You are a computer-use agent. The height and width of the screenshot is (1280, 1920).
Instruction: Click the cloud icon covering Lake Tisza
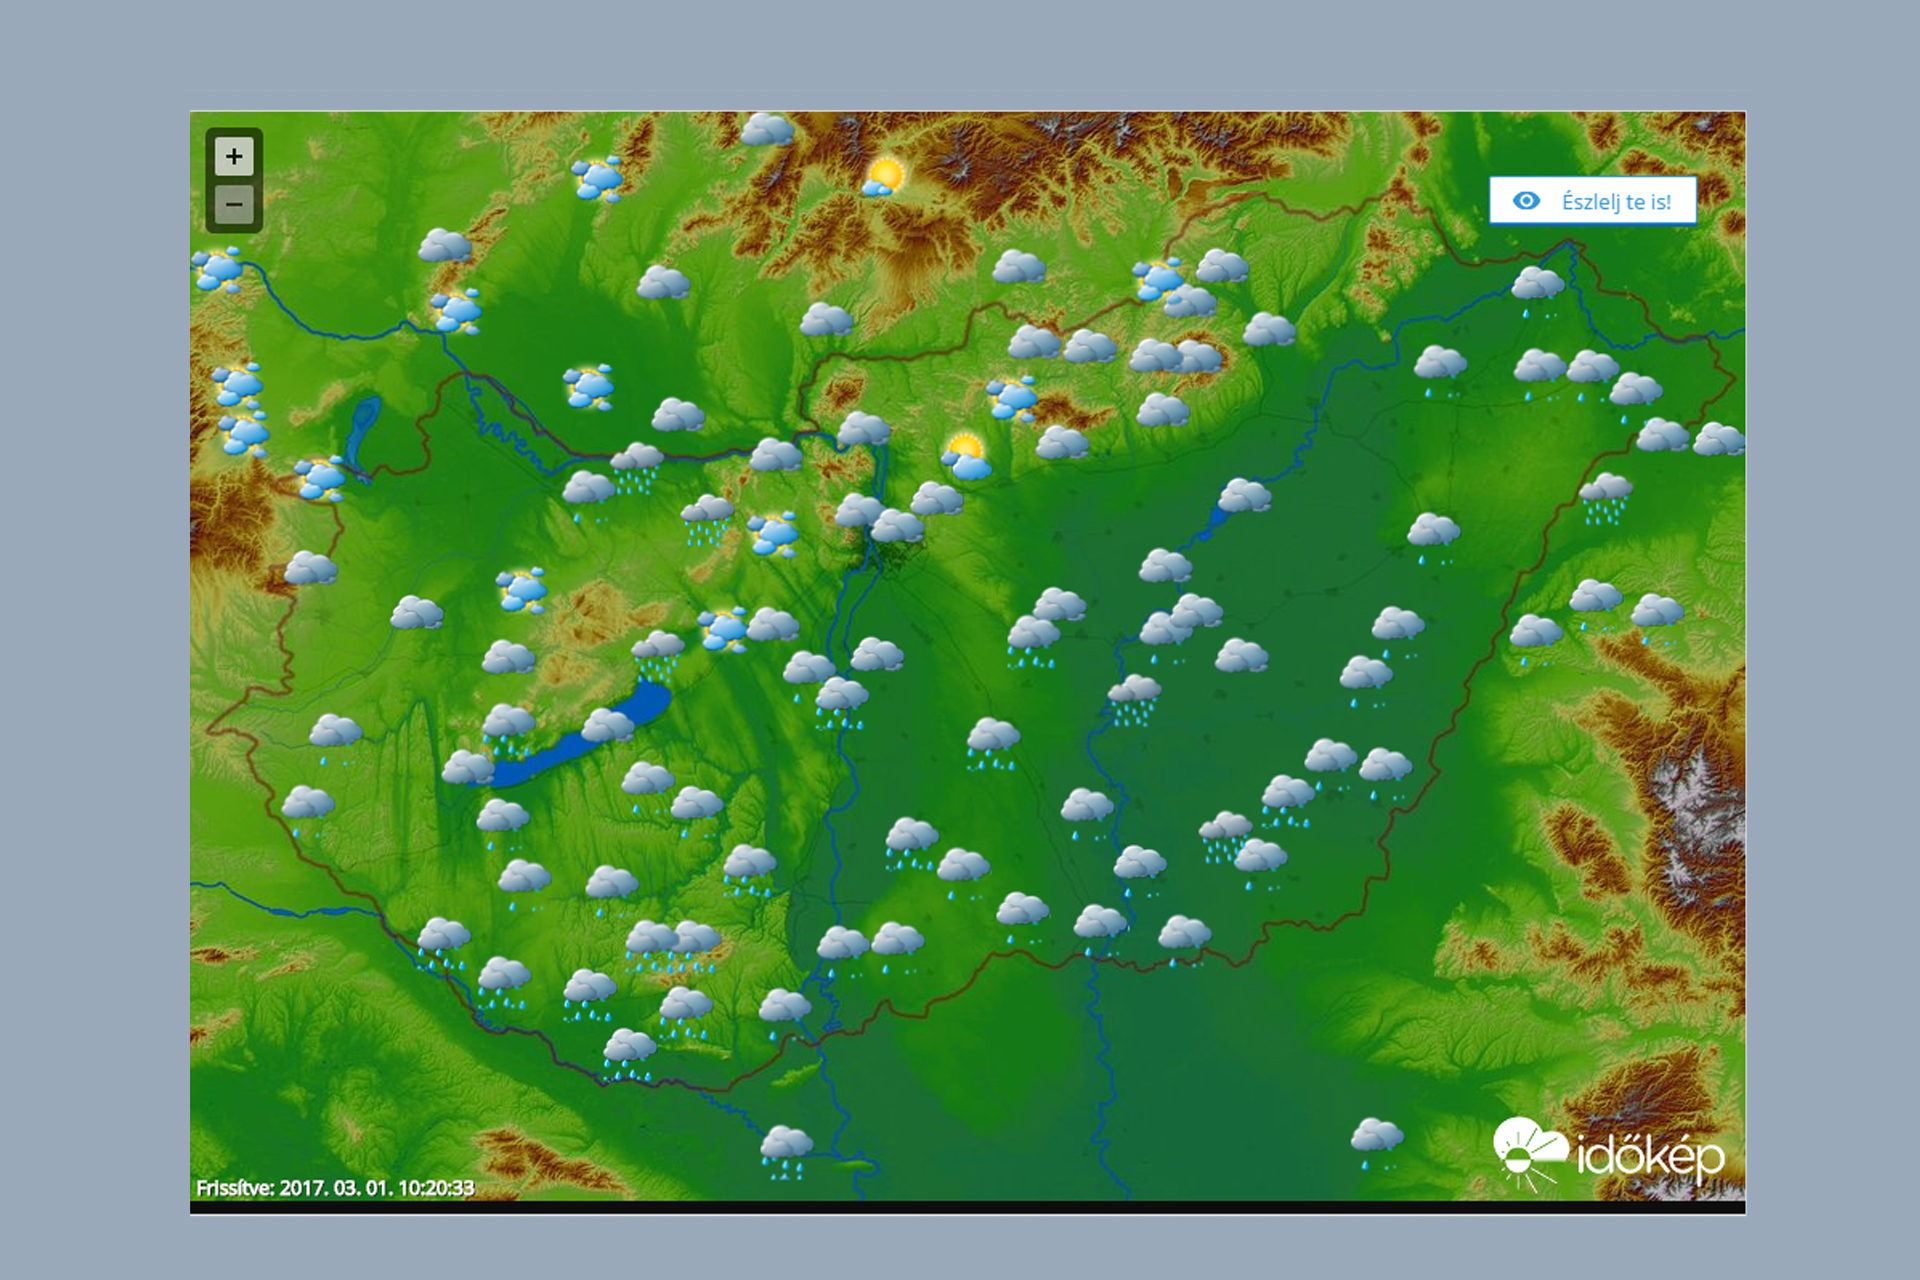1244,495
